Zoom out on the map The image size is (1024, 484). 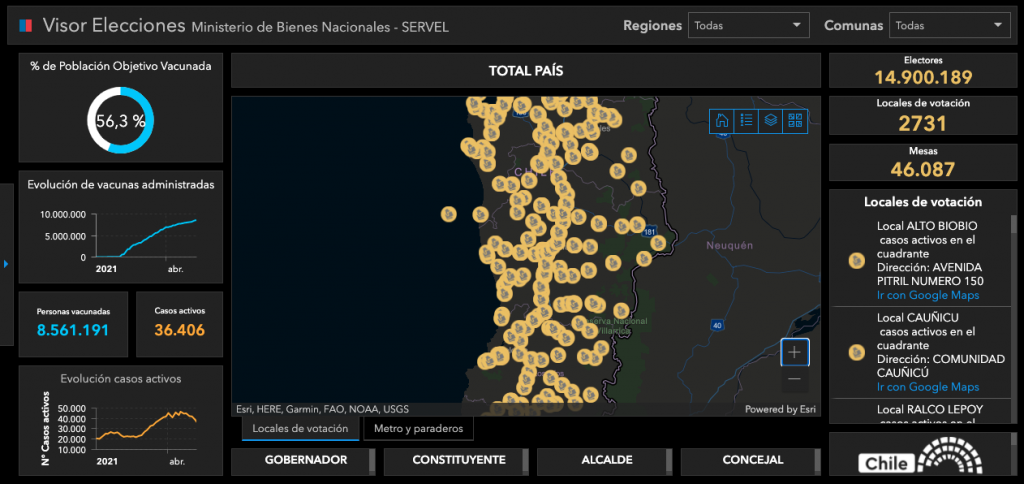tap(794, 379)
